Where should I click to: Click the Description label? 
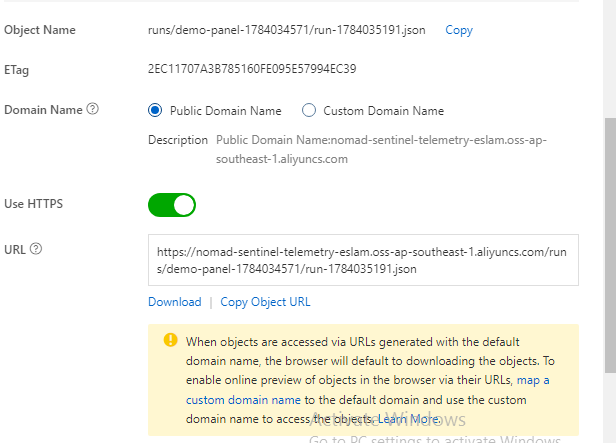[178, 140]
